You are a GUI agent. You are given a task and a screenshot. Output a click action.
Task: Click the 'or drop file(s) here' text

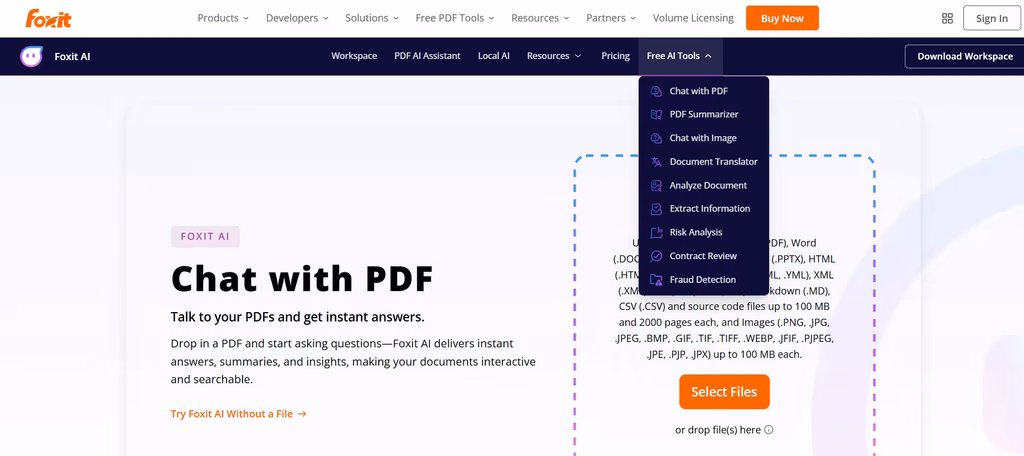pyautogui.click(x=718, y=430)
